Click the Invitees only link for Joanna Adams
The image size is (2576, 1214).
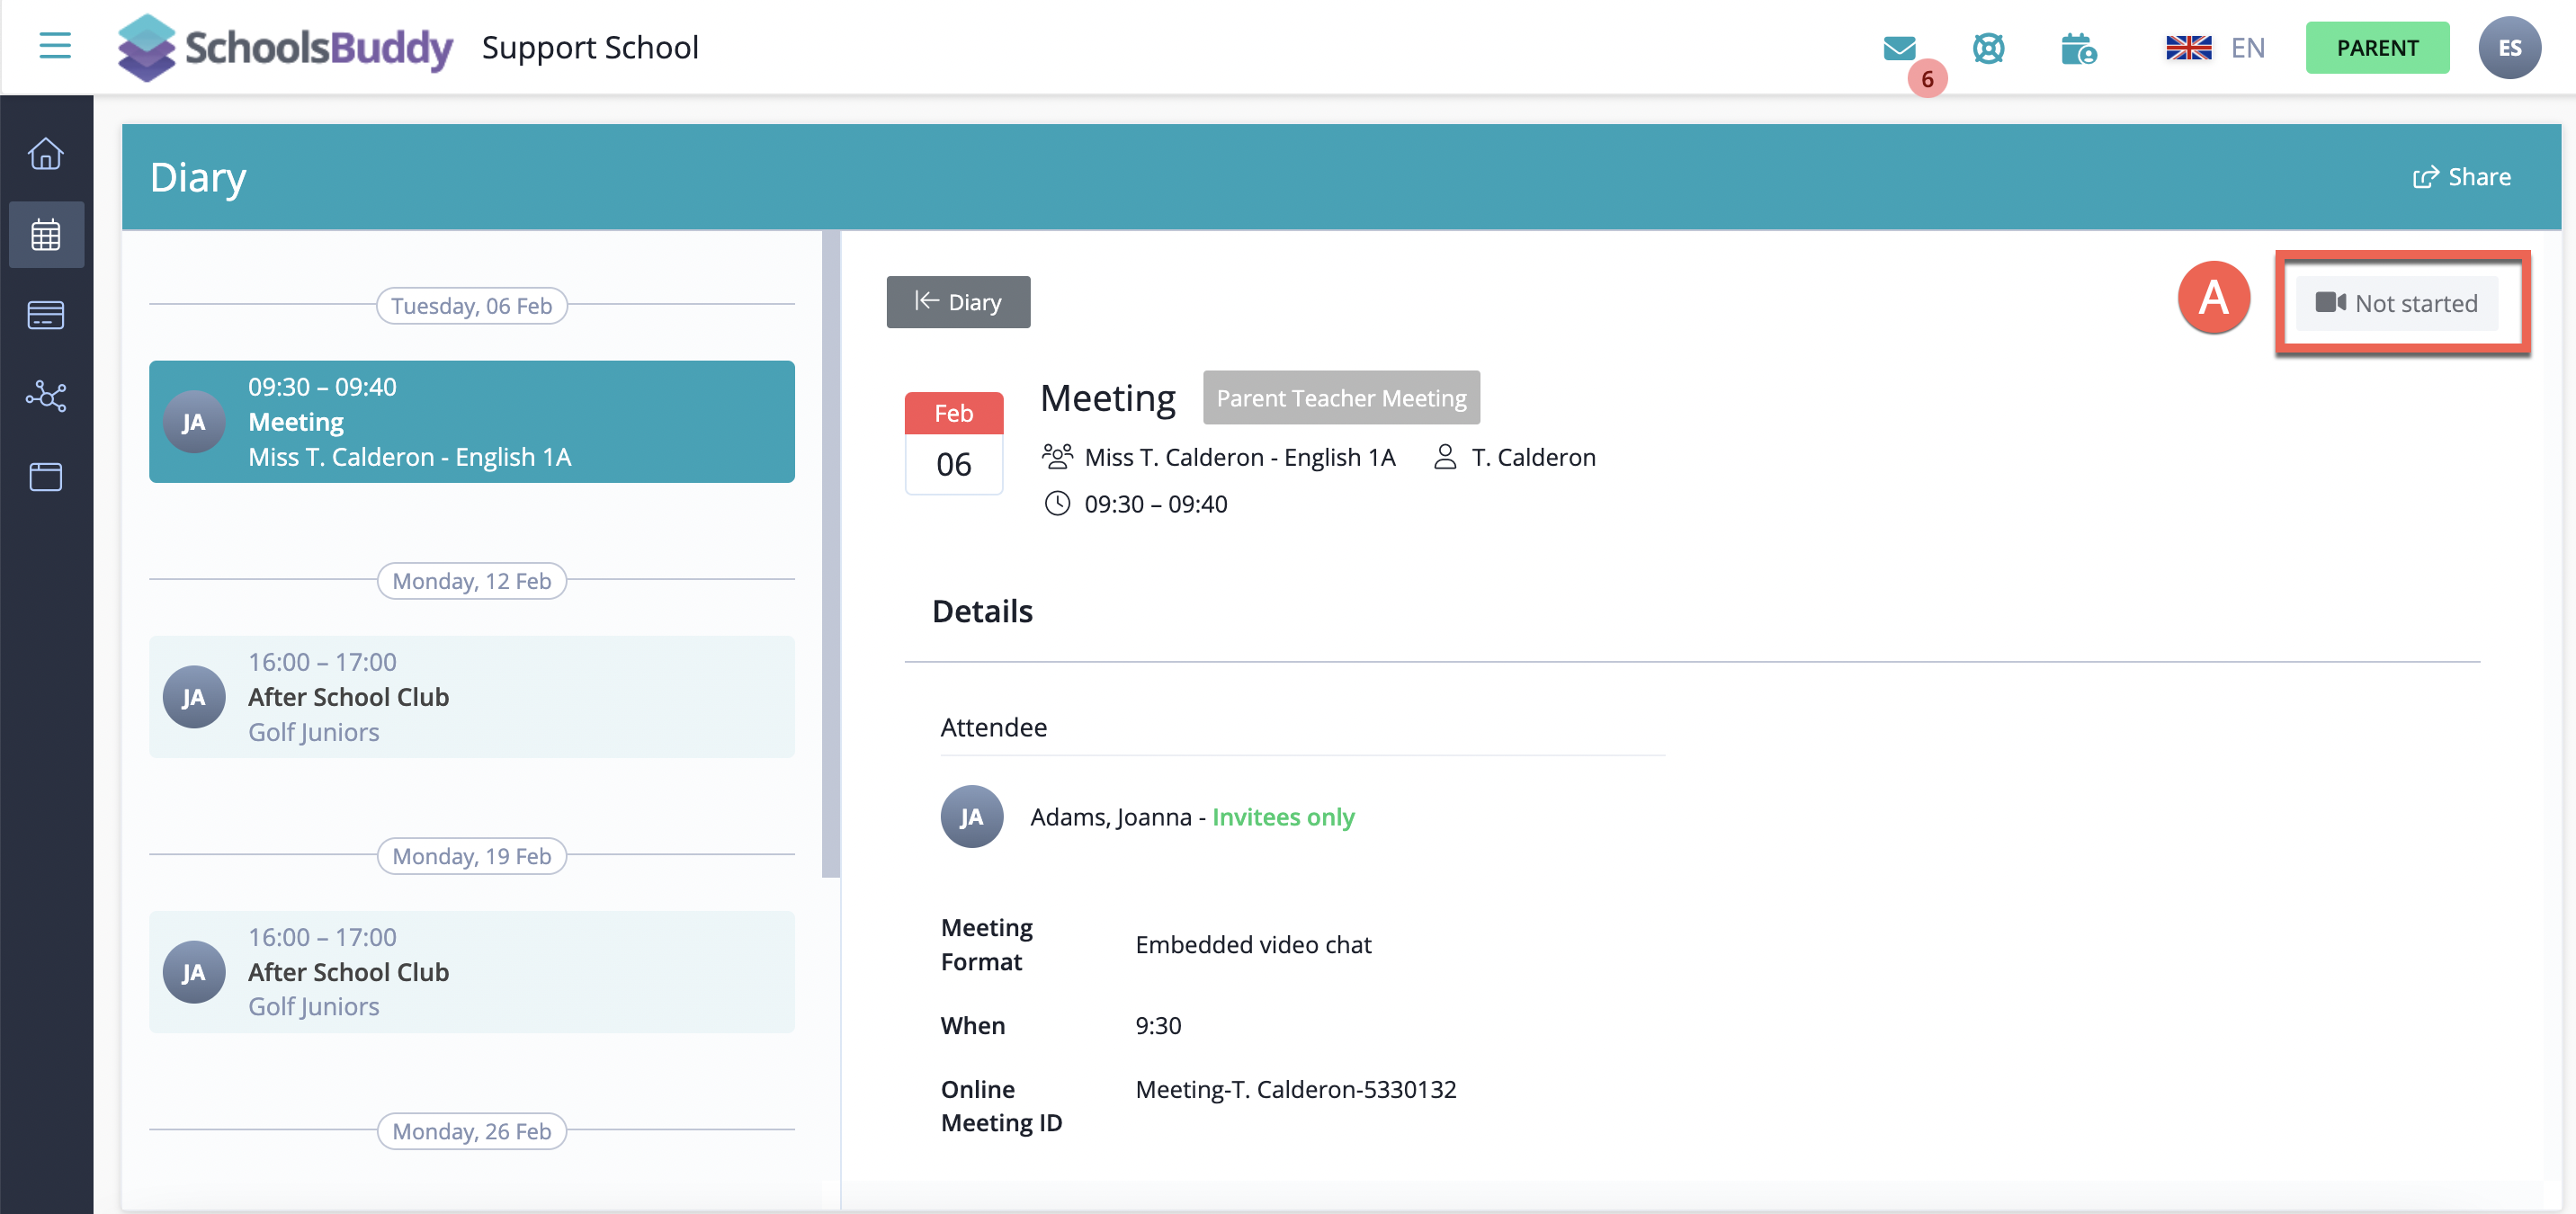(x=1283, y=816)
